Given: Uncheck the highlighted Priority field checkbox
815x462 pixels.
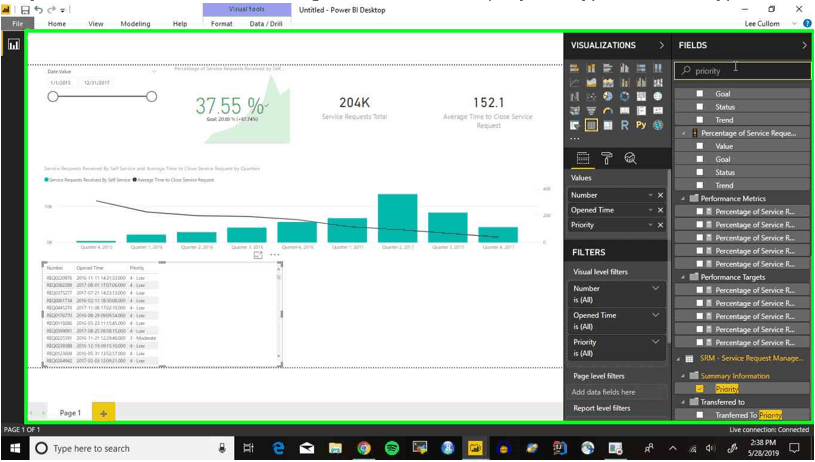Looking at the screenshot, I should tap(700, 389).
